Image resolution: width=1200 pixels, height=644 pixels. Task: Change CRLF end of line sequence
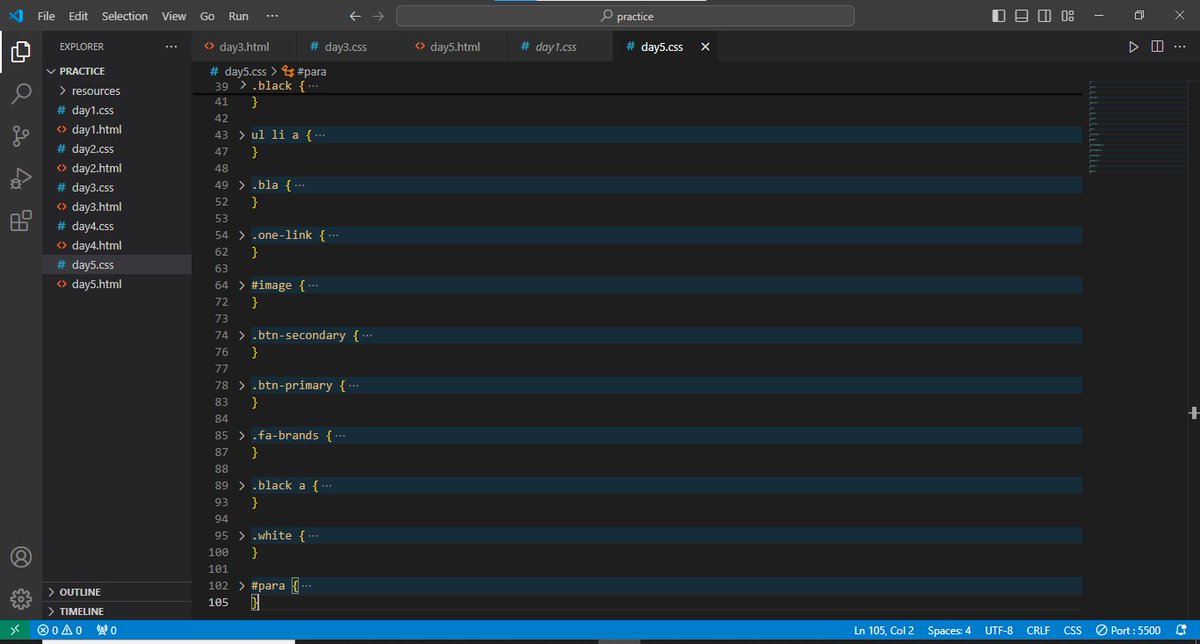[x=1037, y=631]
